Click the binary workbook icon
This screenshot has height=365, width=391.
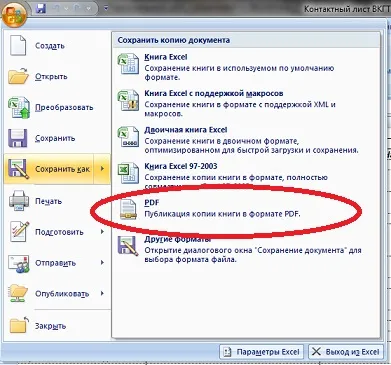tap(128, 137)
